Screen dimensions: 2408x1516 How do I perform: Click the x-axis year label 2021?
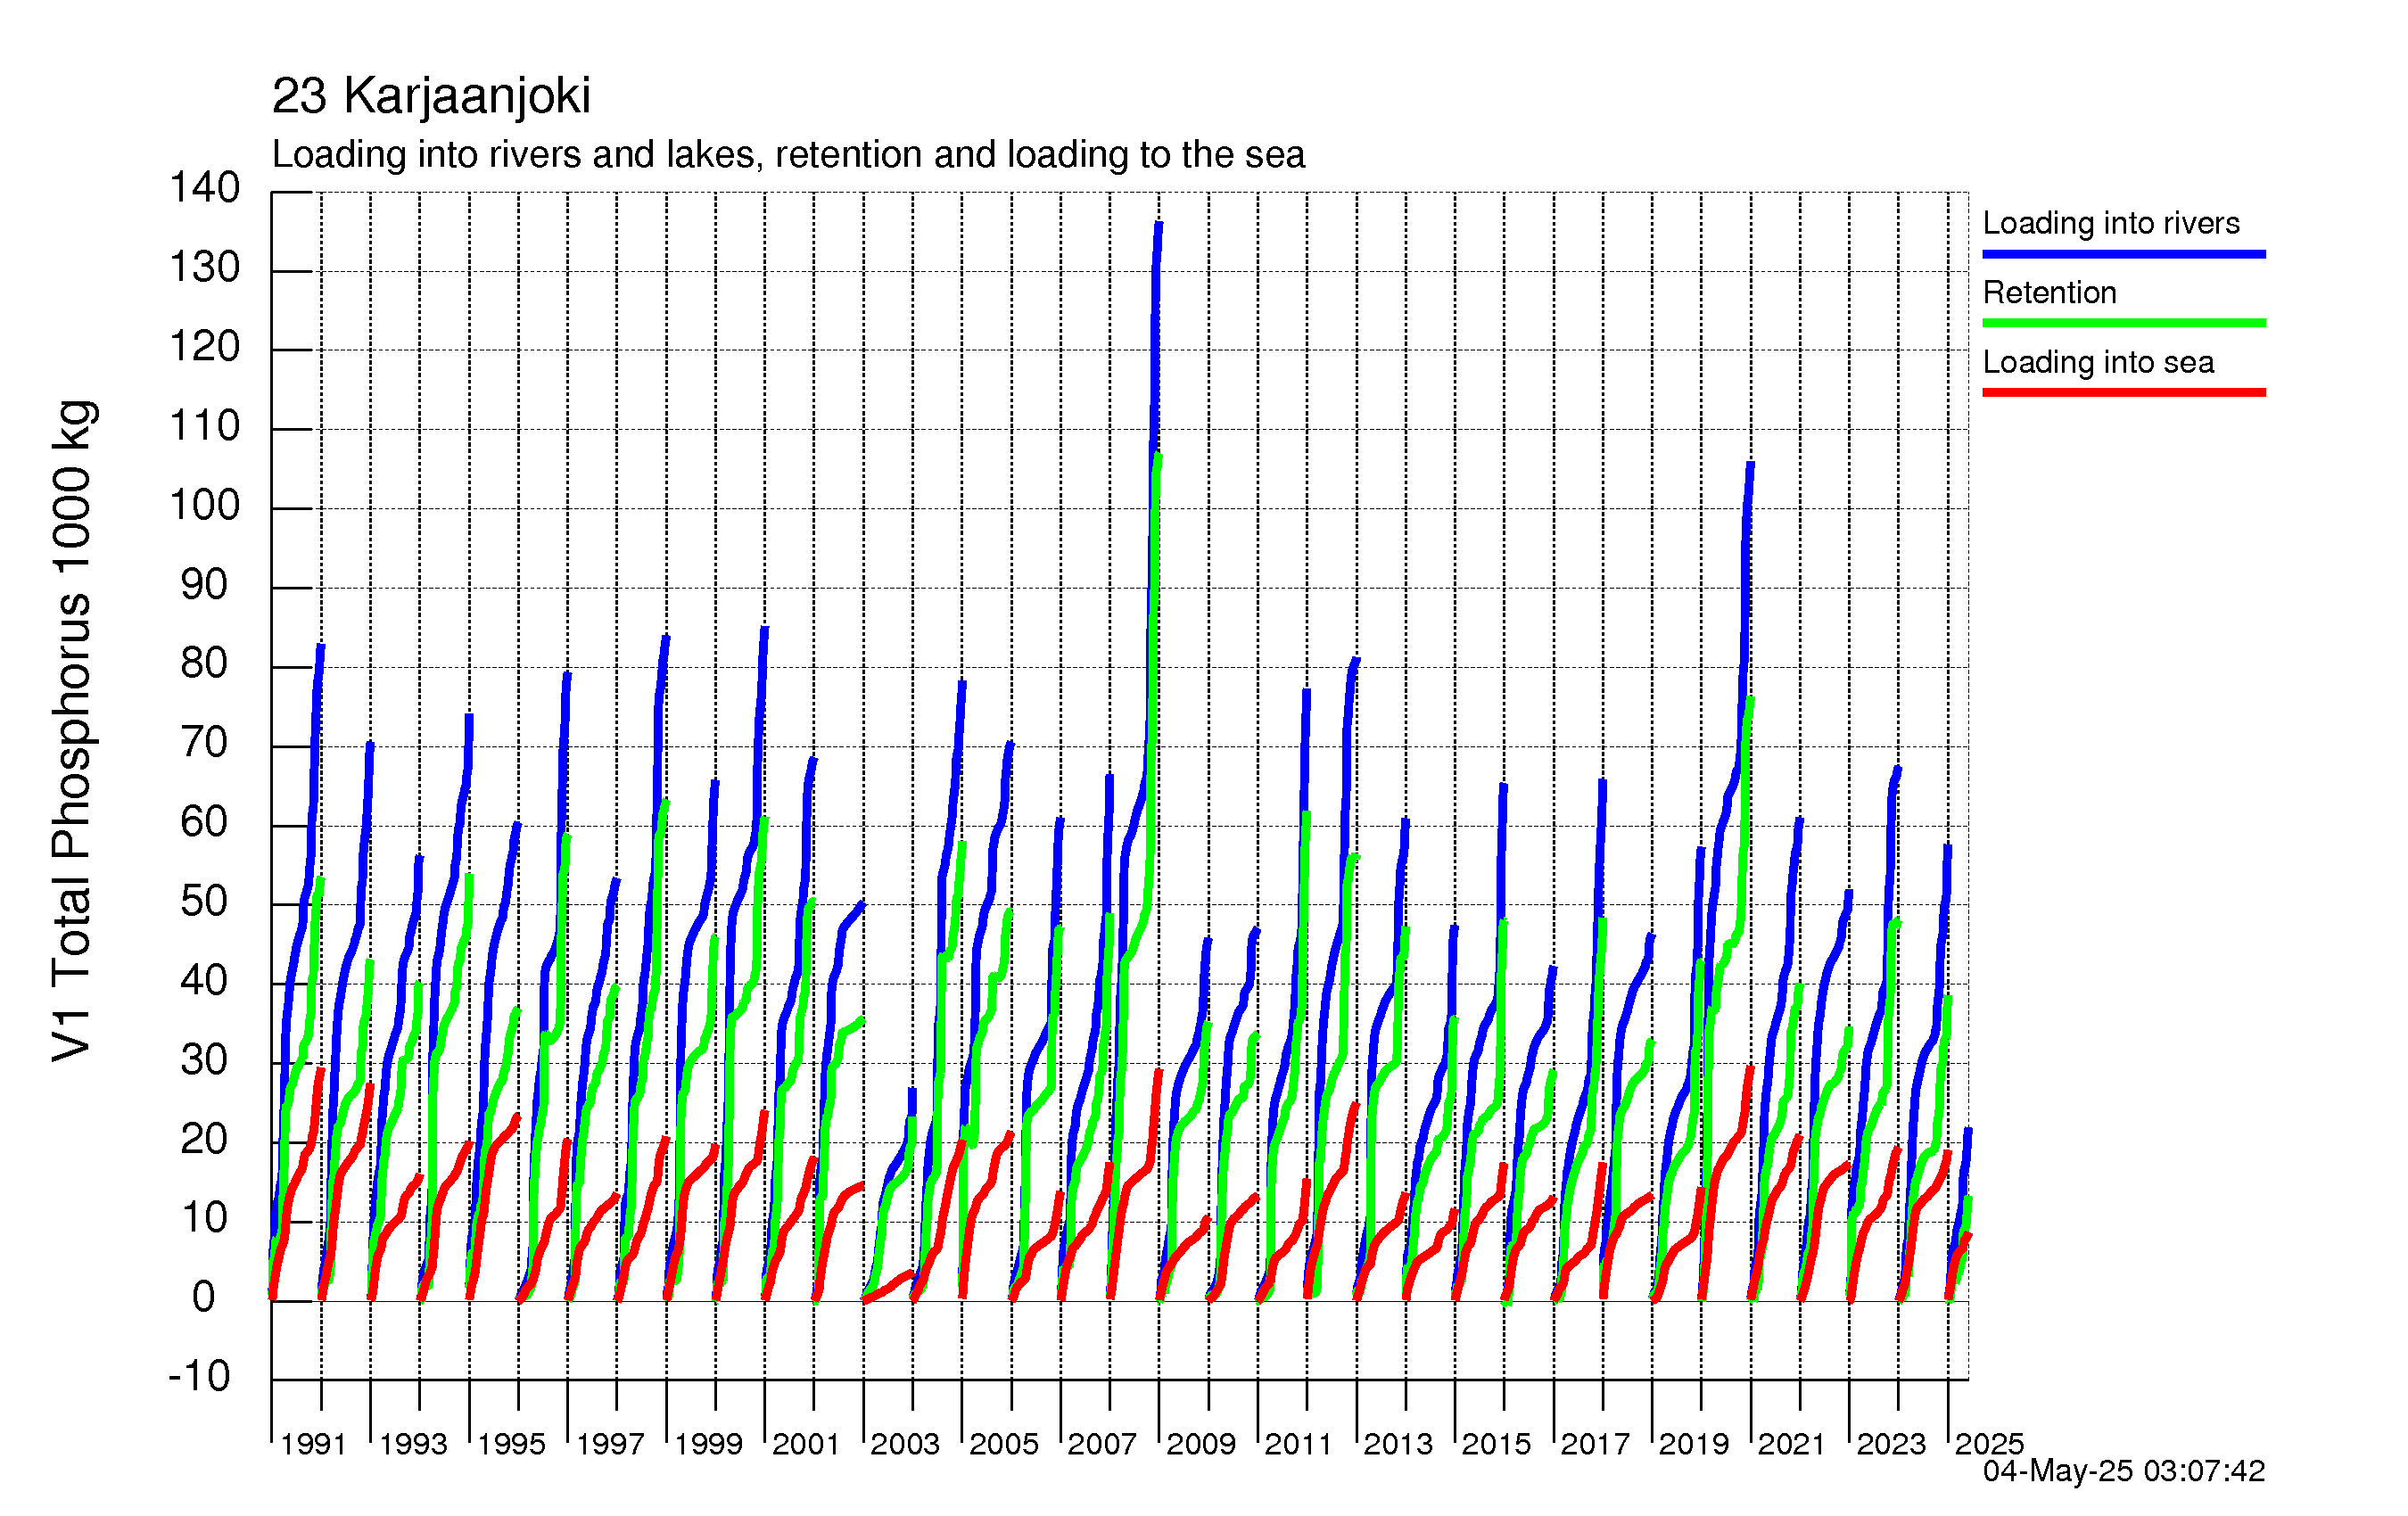tap(1792, 1444)
